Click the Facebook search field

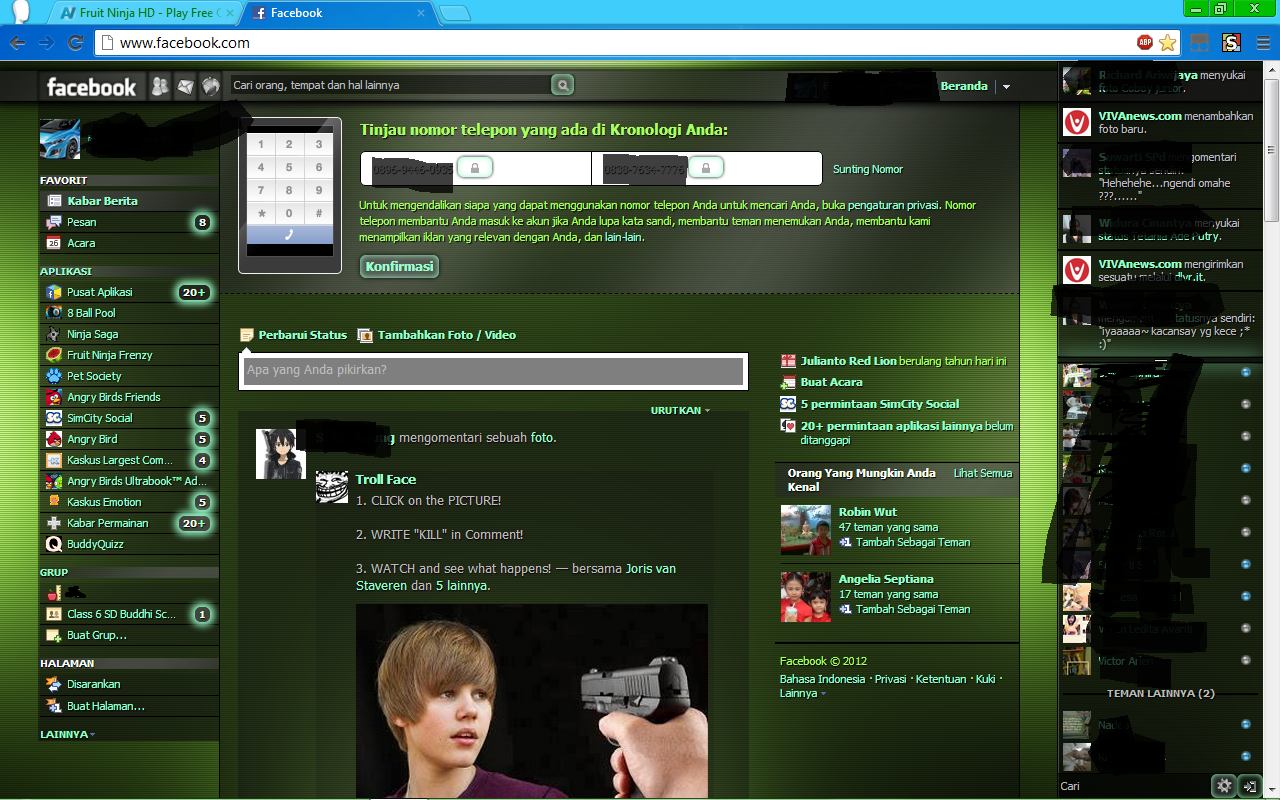pos(391,86)
